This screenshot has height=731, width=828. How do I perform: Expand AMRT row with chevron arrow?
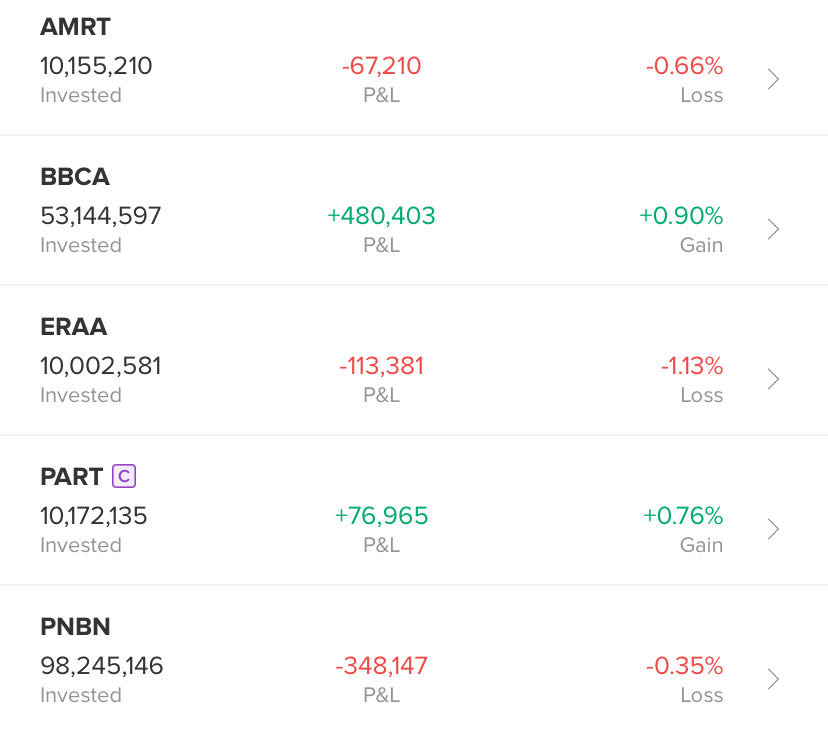point(773,79)
